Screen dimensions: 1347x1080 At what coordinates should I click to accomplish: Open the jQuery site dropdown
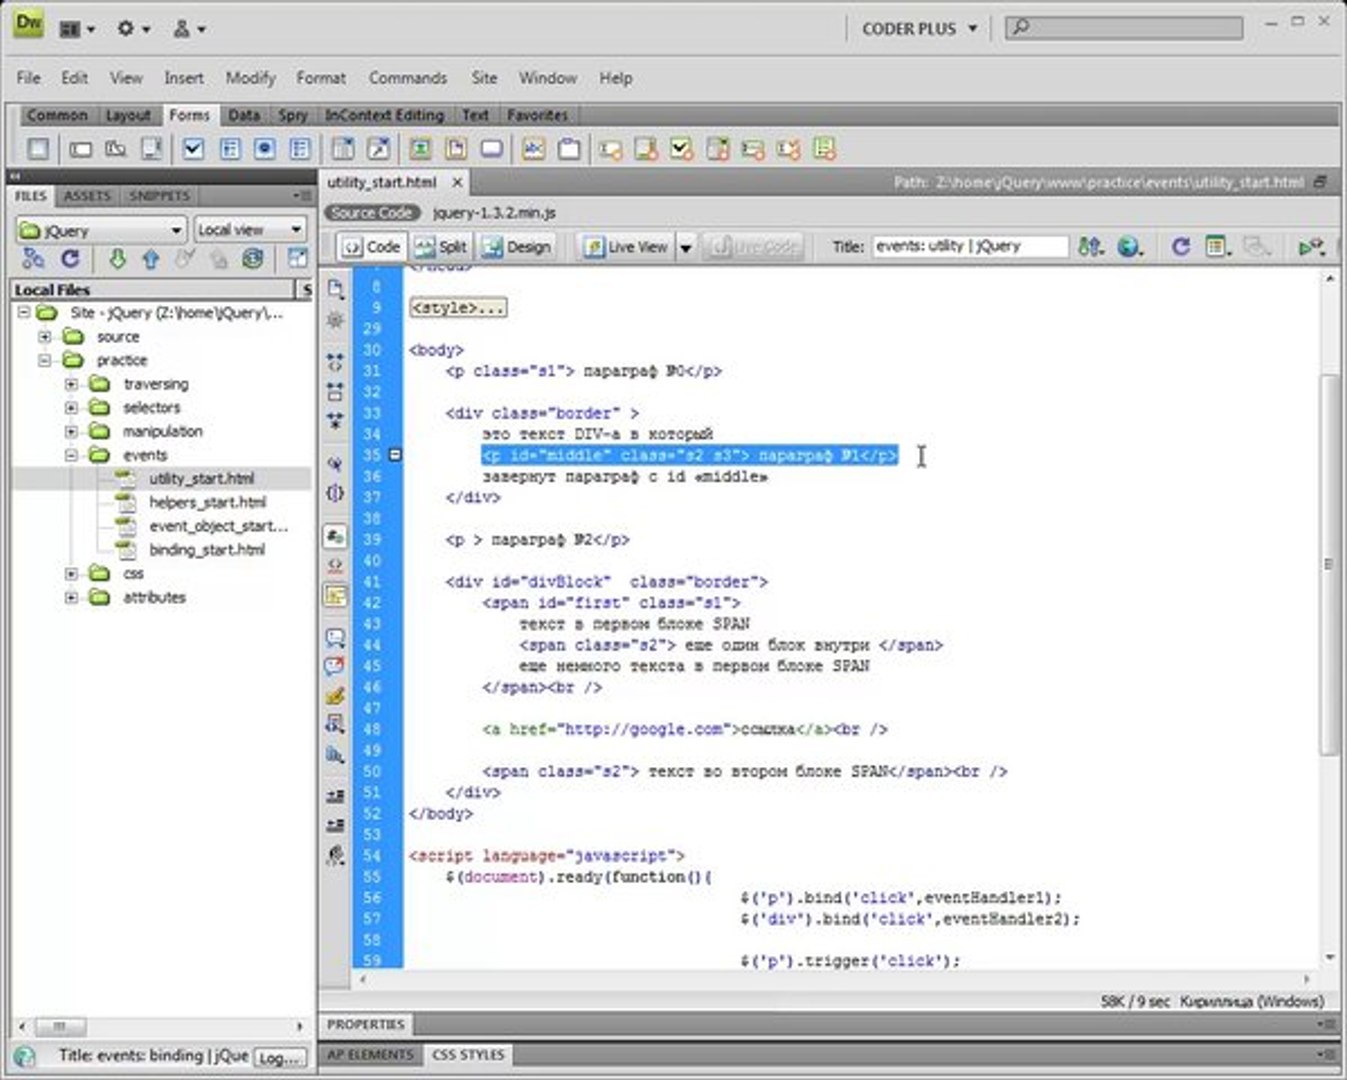point(101,230)
